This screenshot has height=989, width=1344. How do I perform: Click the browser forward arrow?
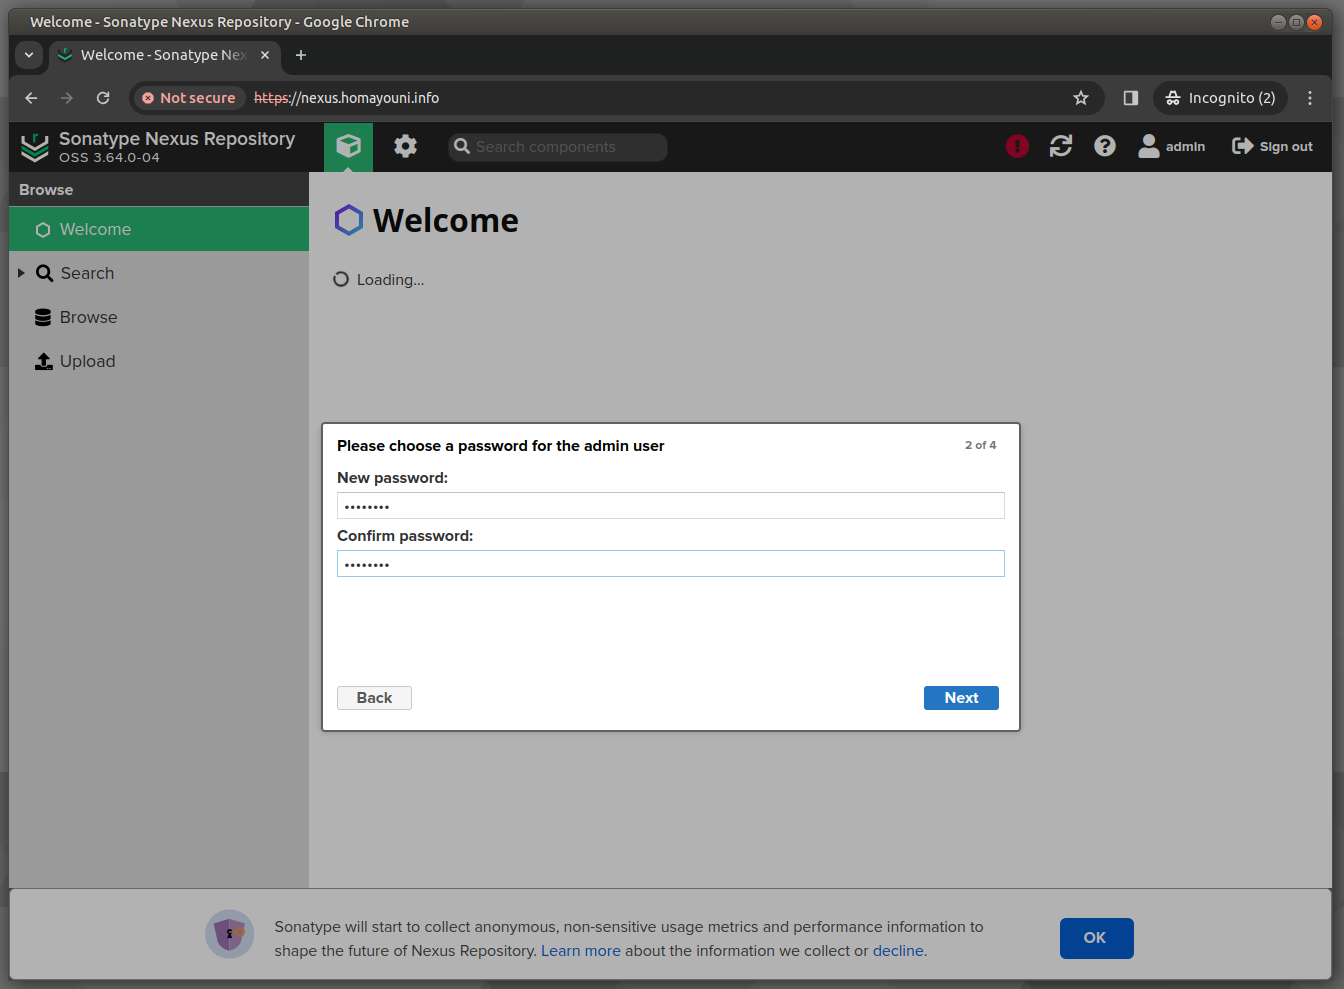(x=67, y=98)
